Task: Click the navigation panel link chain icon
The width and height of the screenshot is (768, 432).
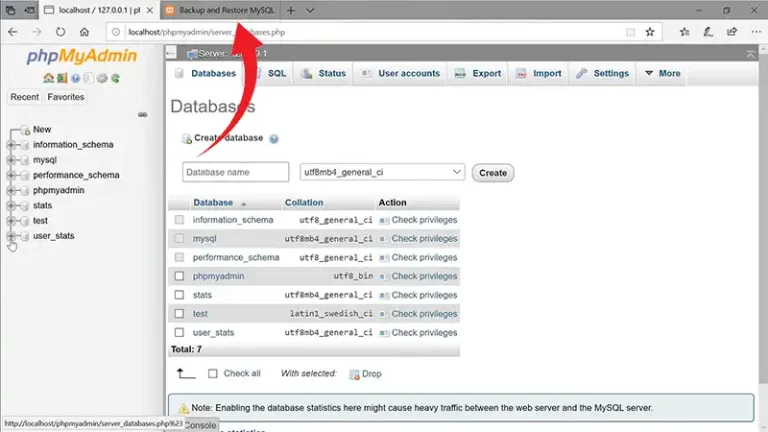Action: tap(142, 114)
